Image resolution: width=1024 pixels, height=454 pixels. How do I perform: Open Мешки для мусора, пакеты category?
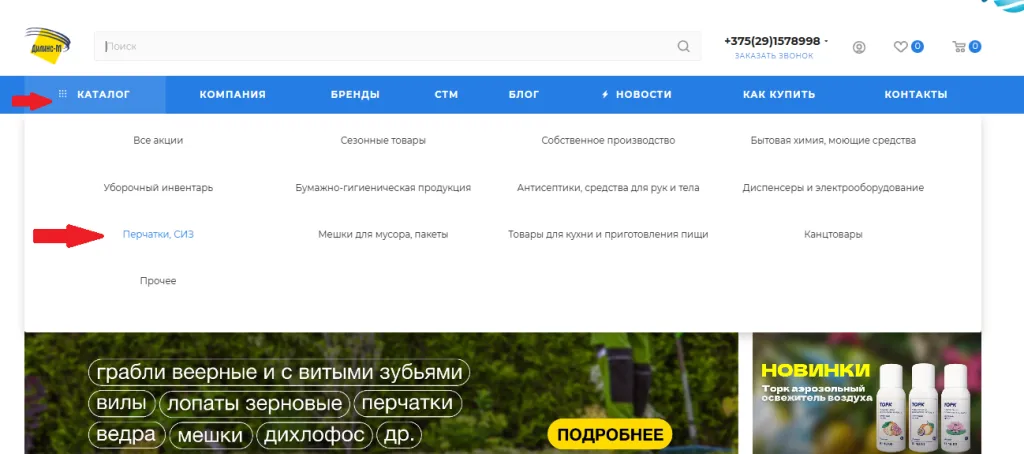(383, 234)
